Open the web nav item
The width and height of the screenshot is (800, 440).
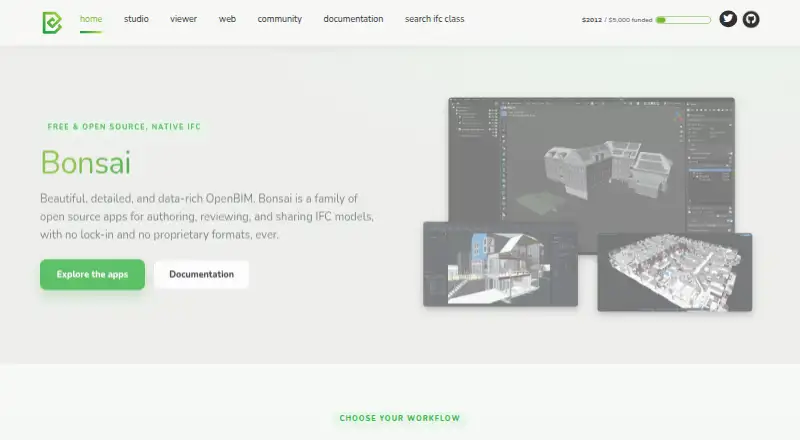coord(227,19)
